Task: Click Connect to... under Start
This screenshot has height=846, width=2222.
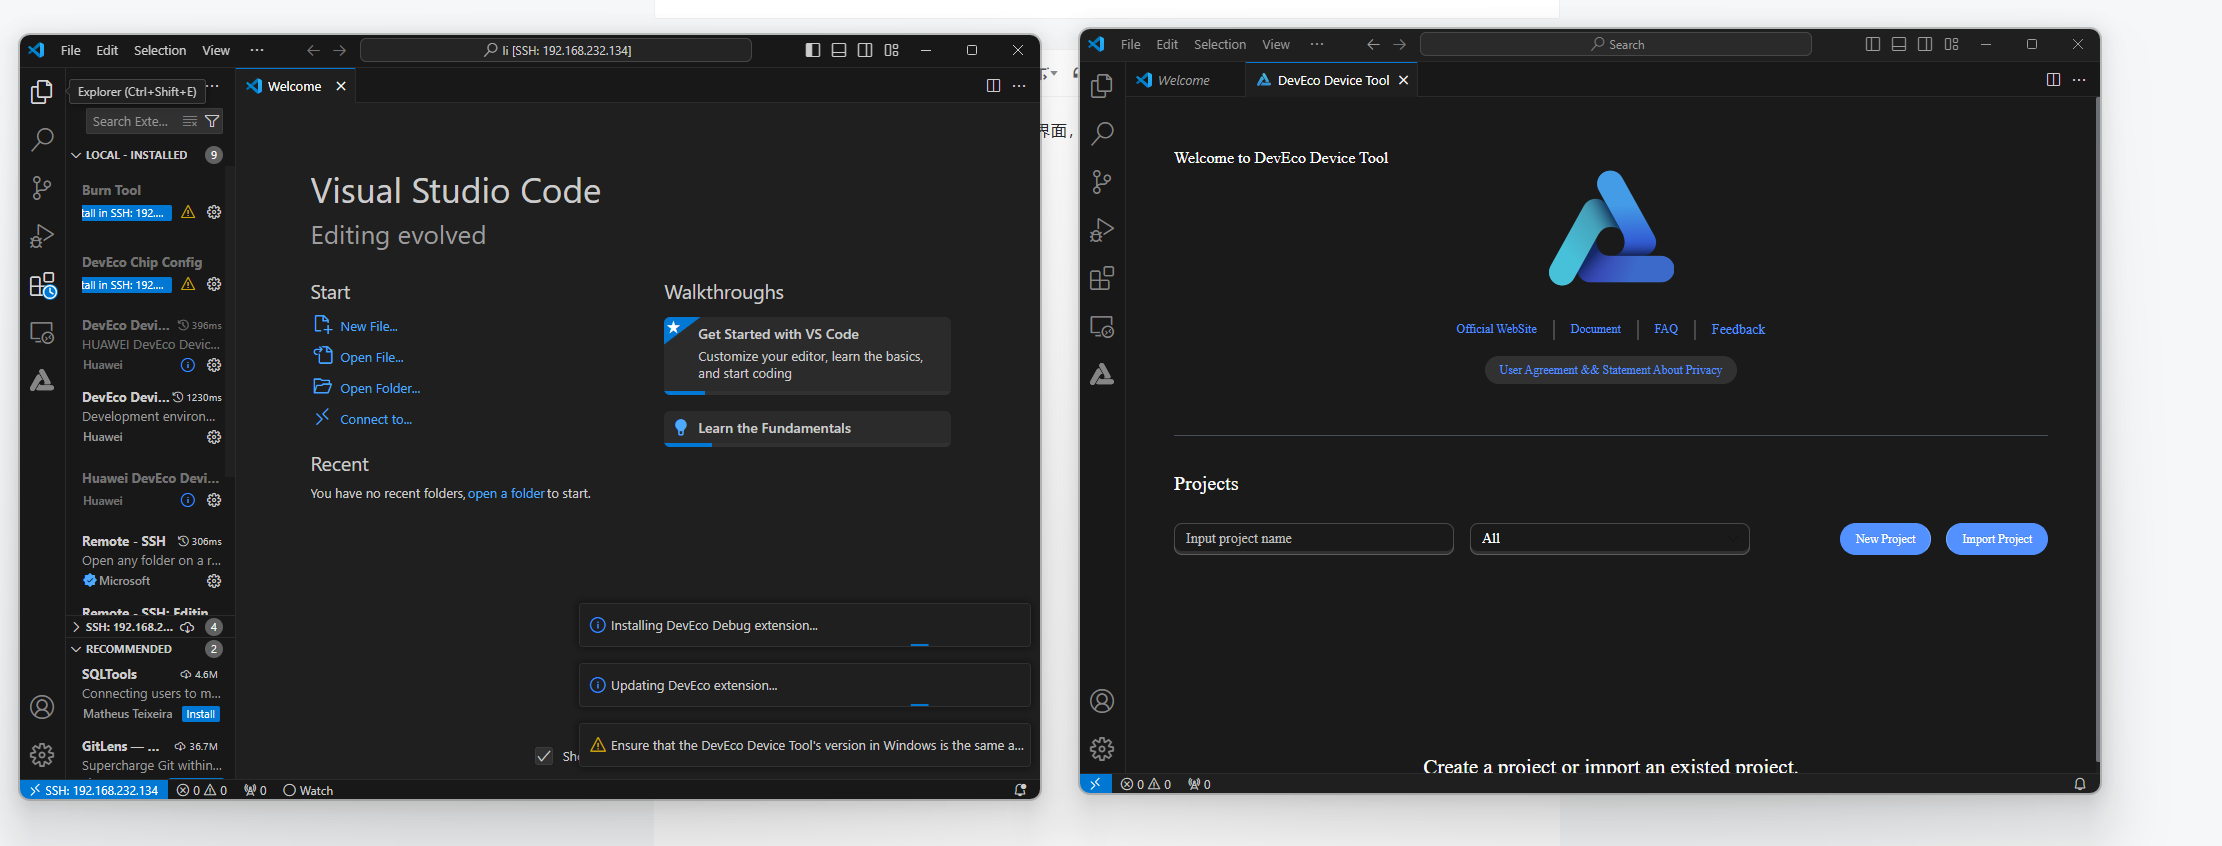Action: pos(376,419)
